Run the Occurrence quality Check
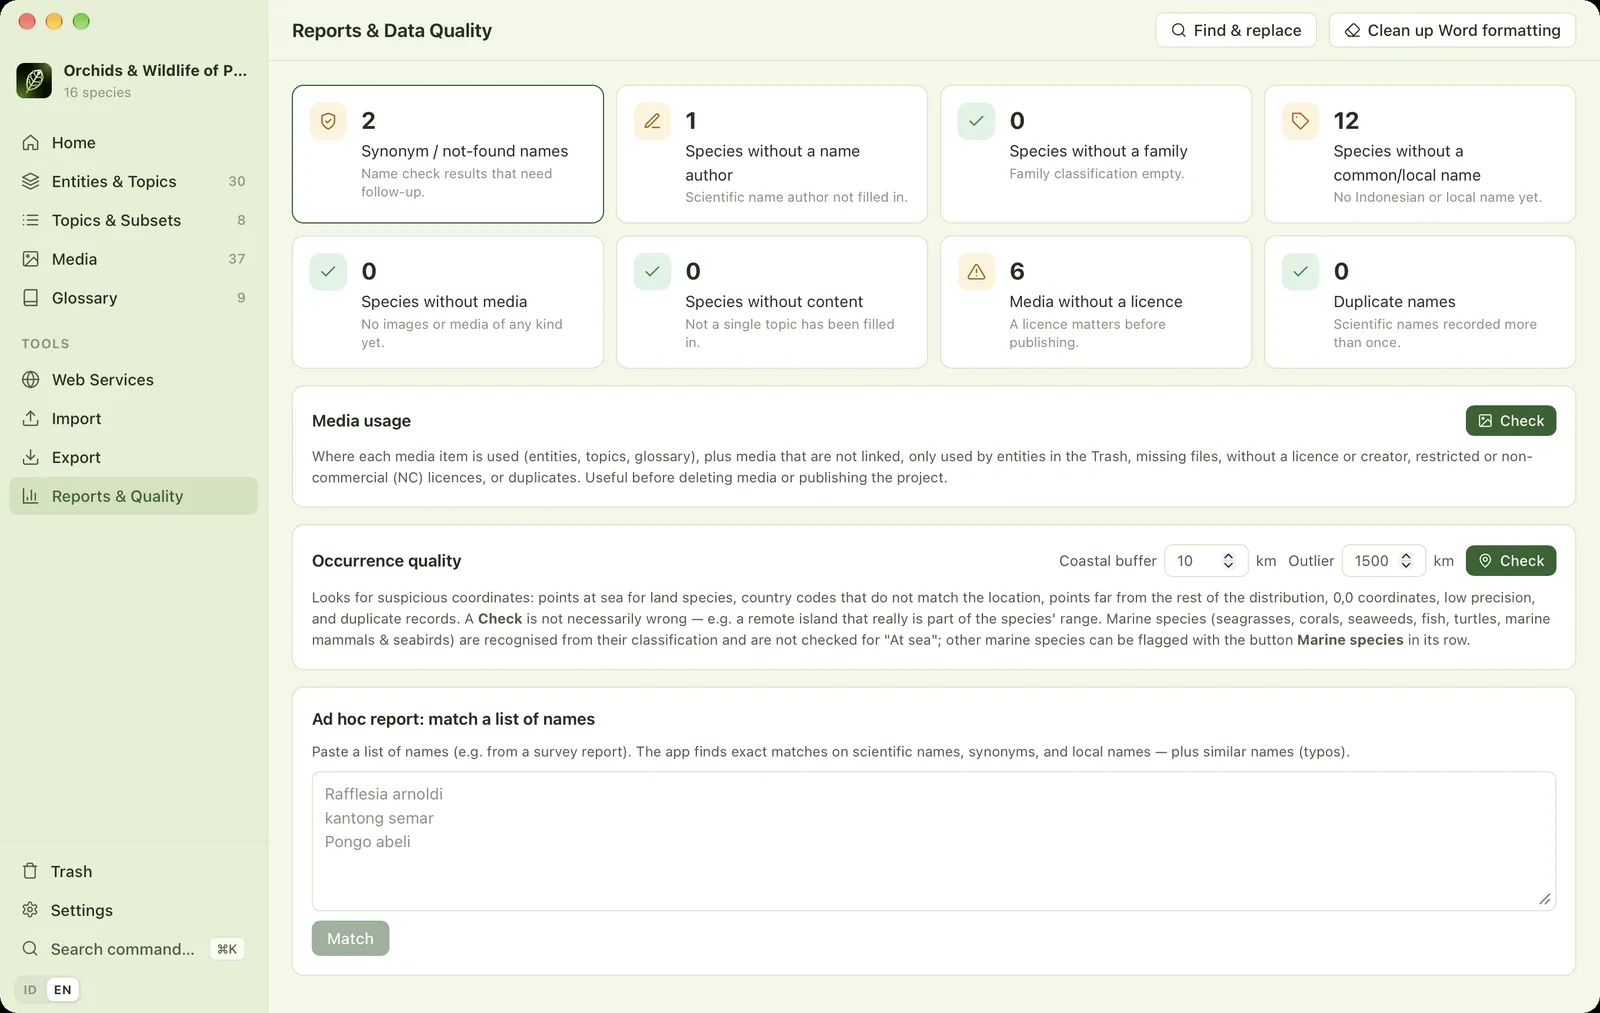1600x1013 pixels. [x=1511, y=561]
